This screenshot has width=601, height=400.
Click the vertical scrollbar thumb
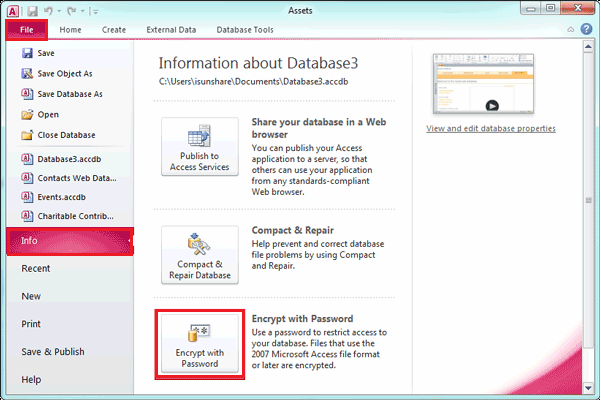(588, 200)
